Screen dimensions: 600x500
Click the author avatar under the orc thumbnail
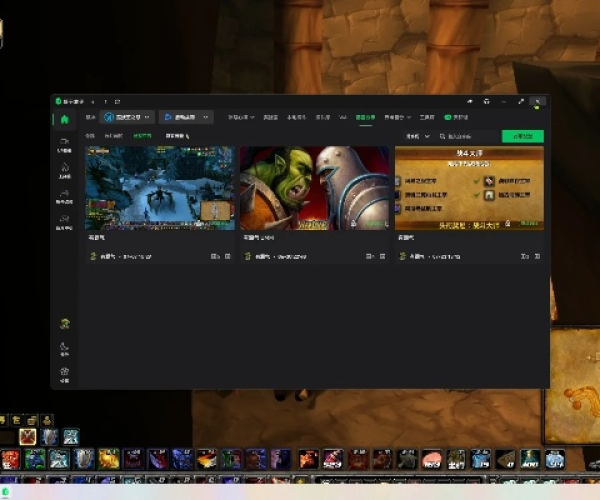click(248, 256)
